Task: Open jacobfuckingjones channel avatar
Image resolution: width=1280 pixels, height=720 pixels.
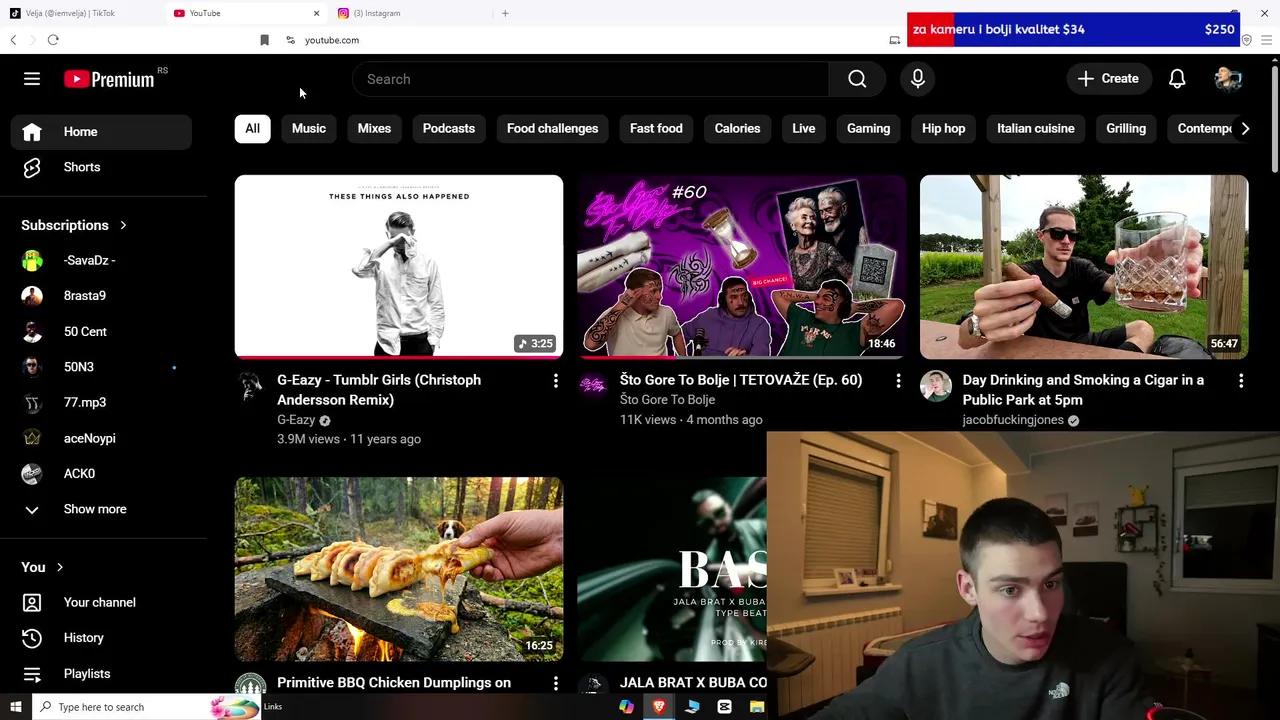Action: tap(935, 385)
